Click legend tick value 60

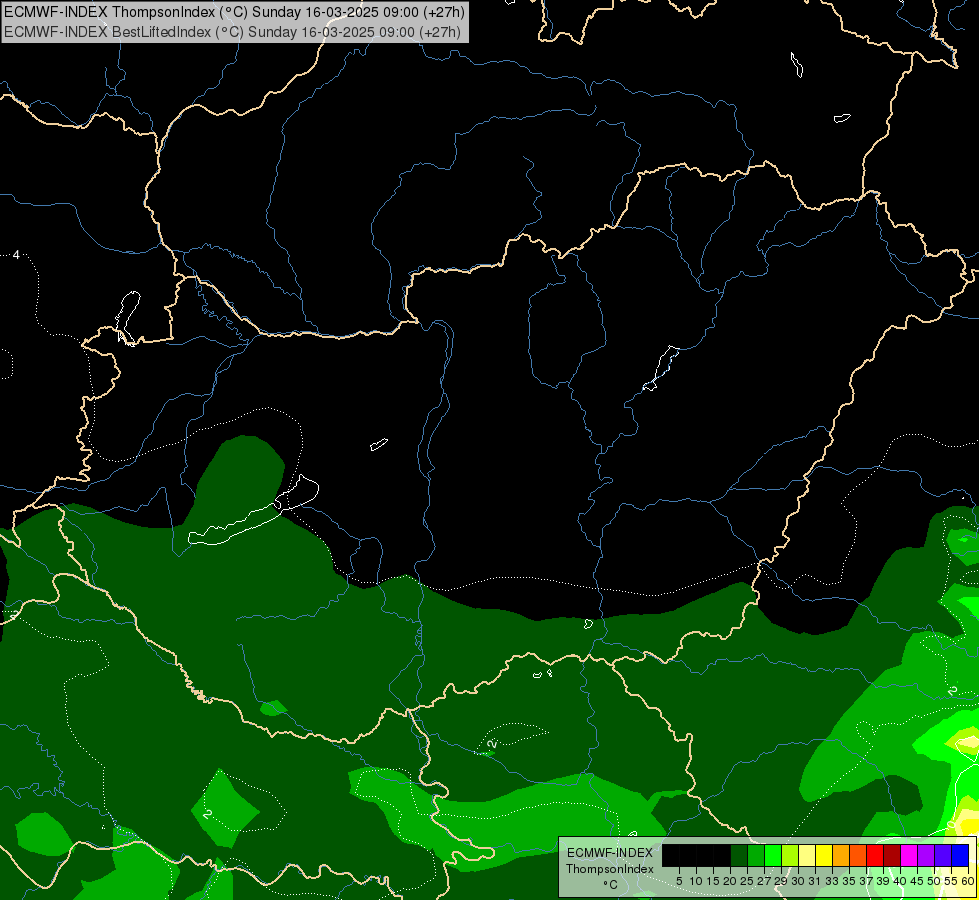tap(968, 881)
